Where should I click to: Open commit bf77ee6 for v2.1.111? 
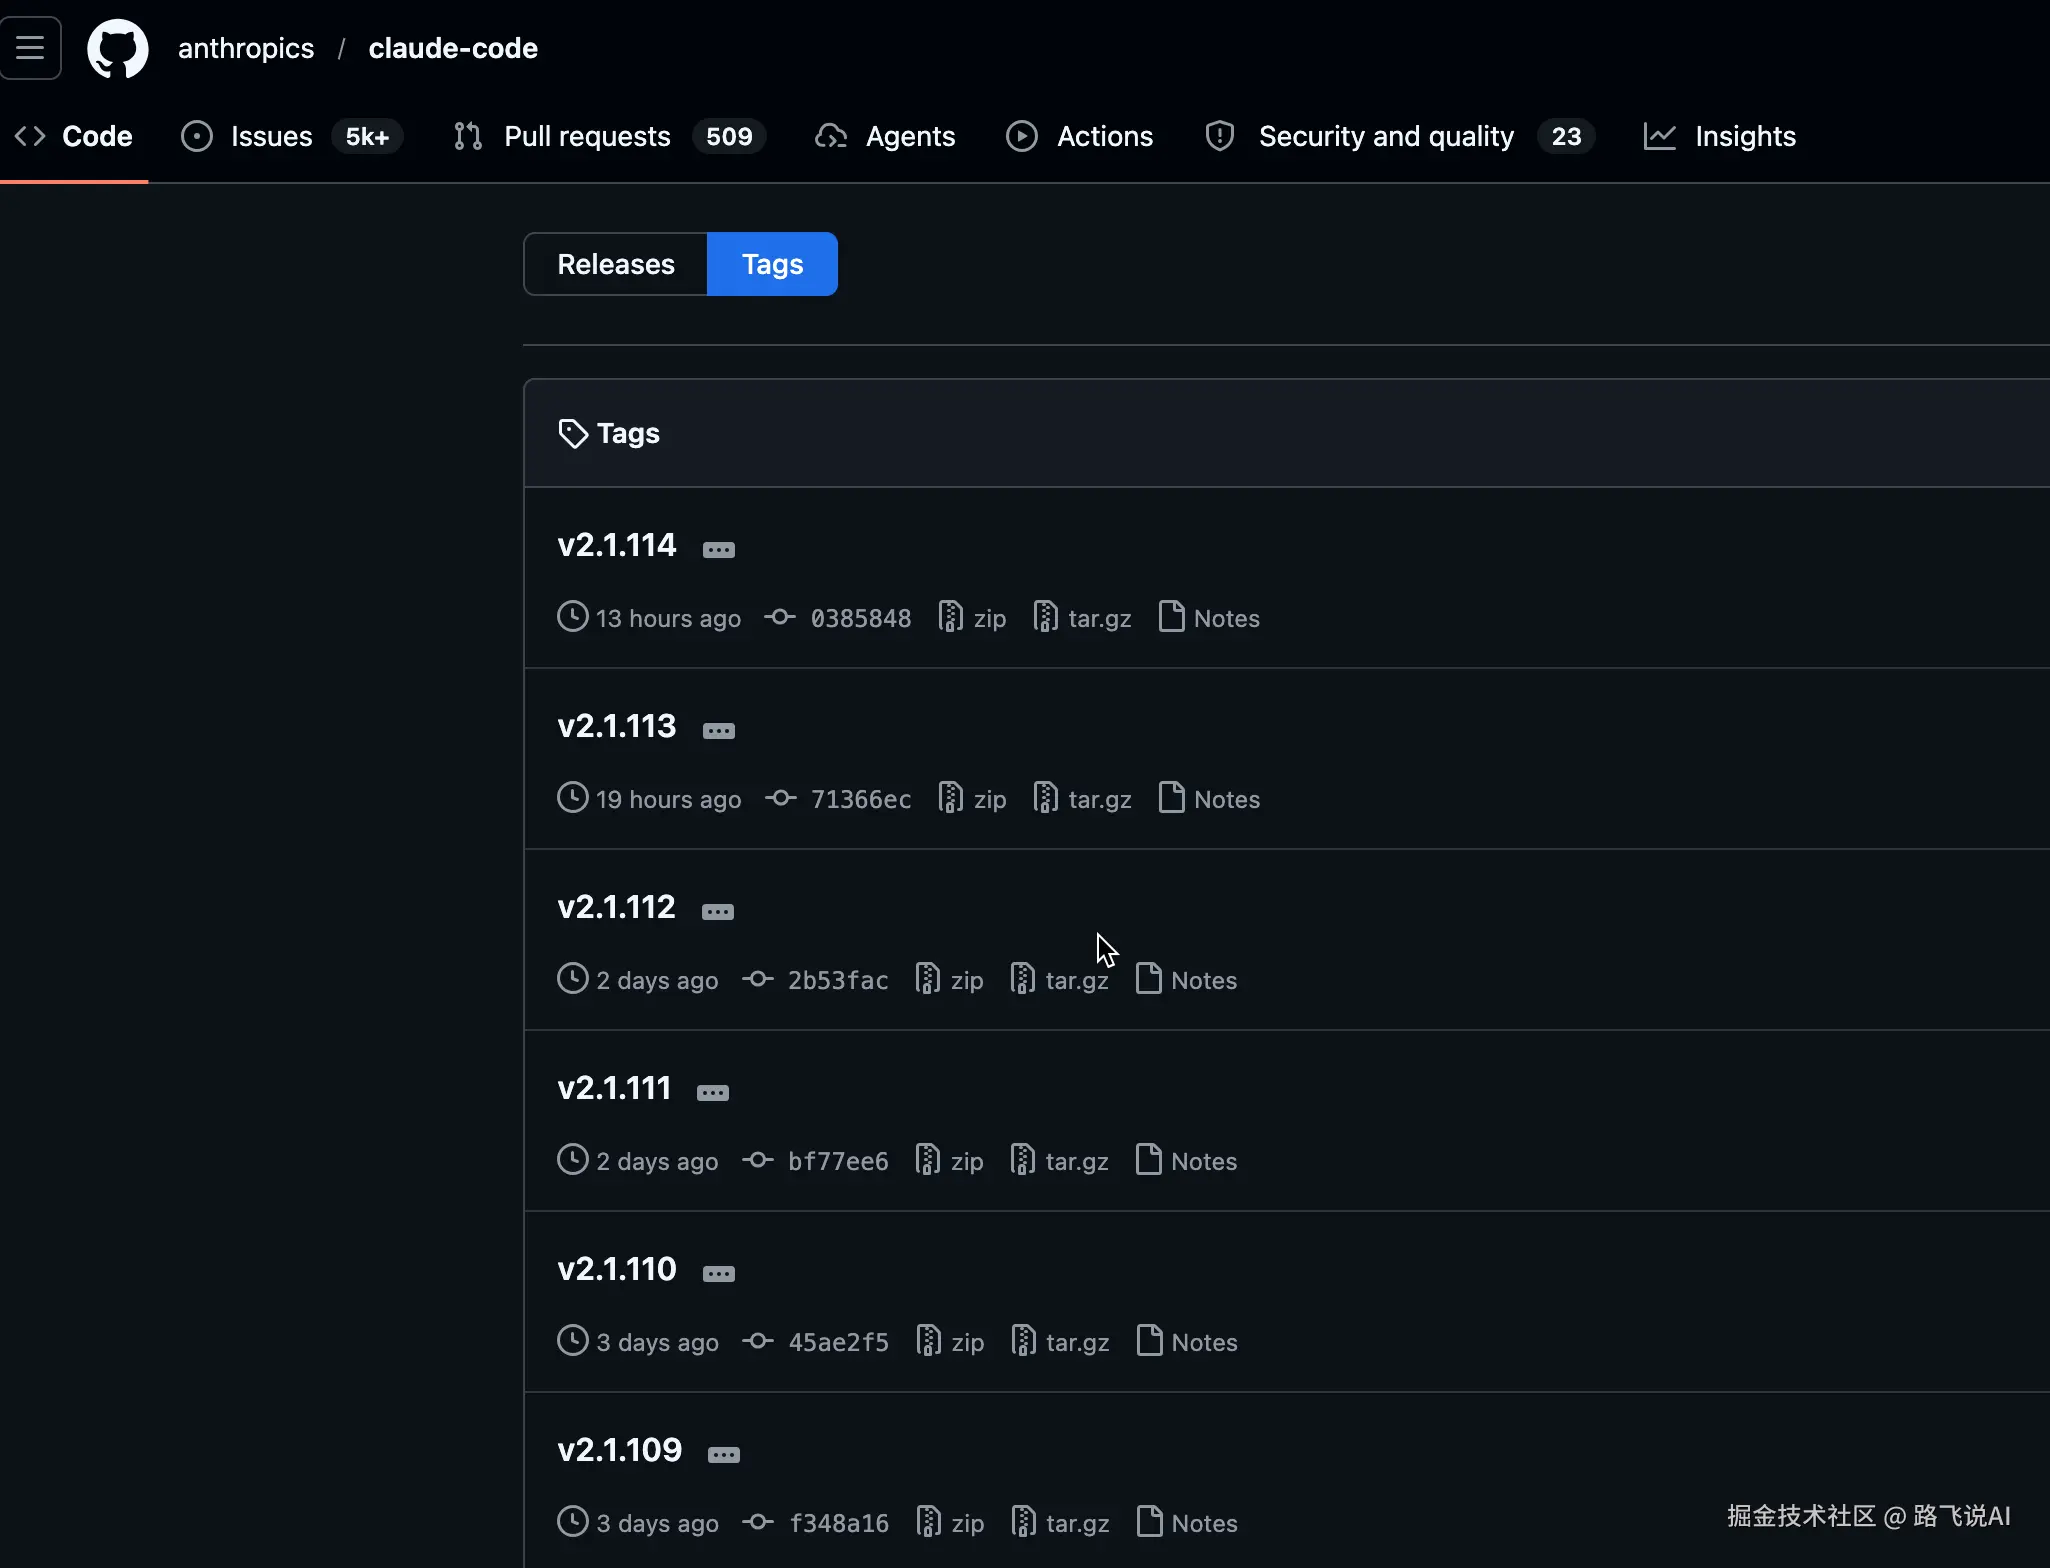[837, 1161]
